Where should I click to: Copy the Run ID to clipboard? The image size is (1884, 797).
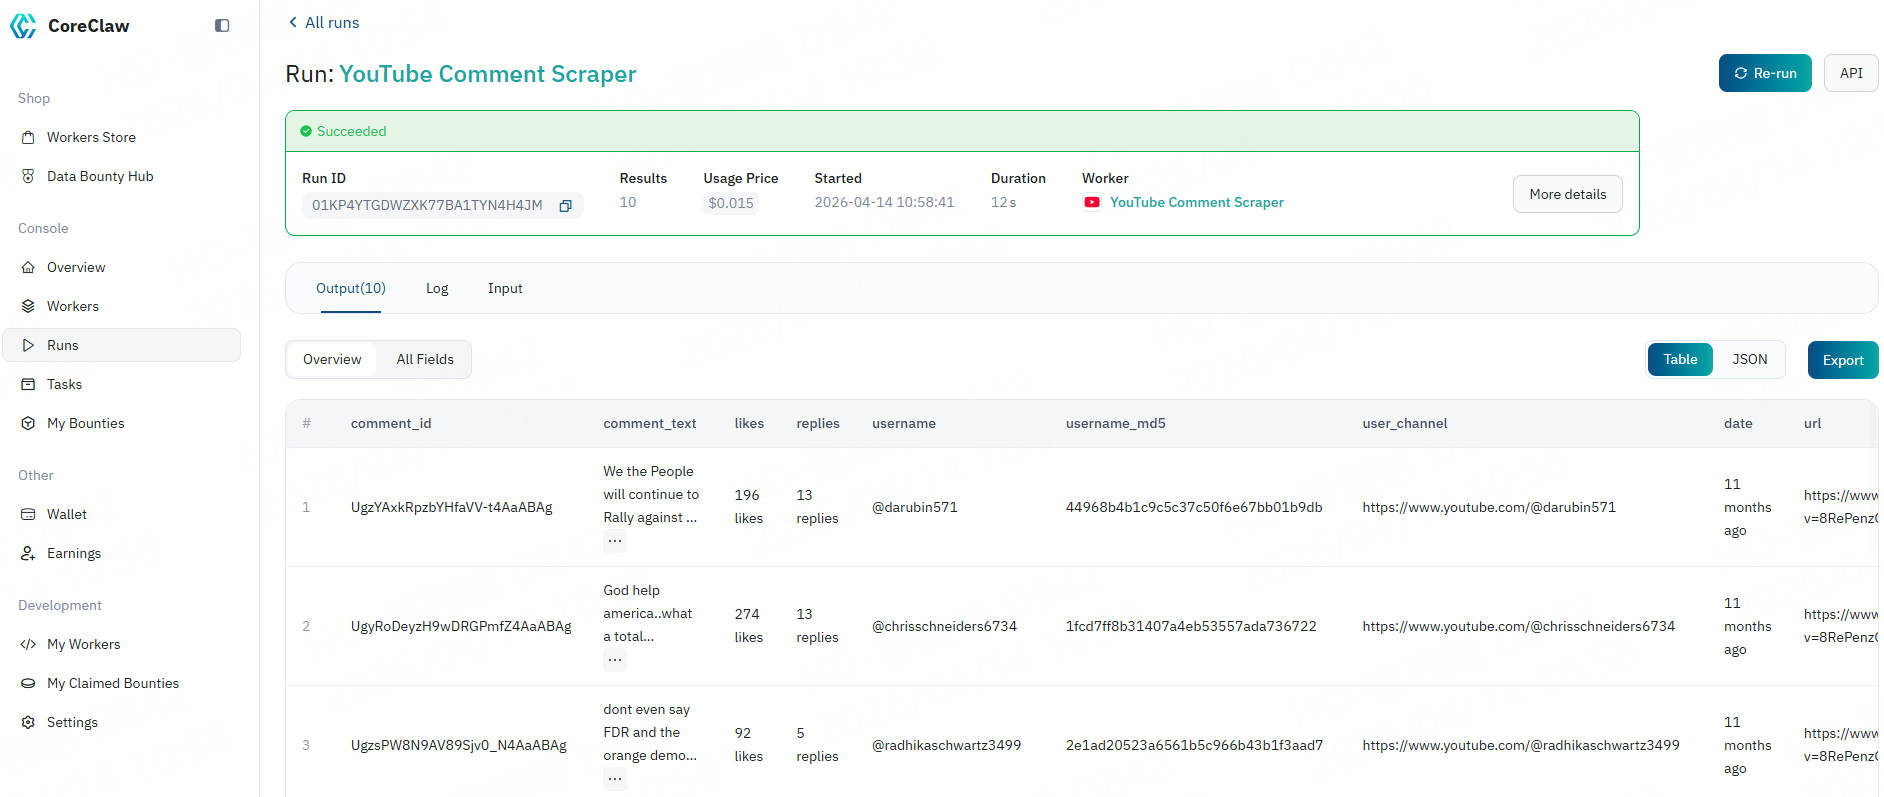tap(565, 206)
